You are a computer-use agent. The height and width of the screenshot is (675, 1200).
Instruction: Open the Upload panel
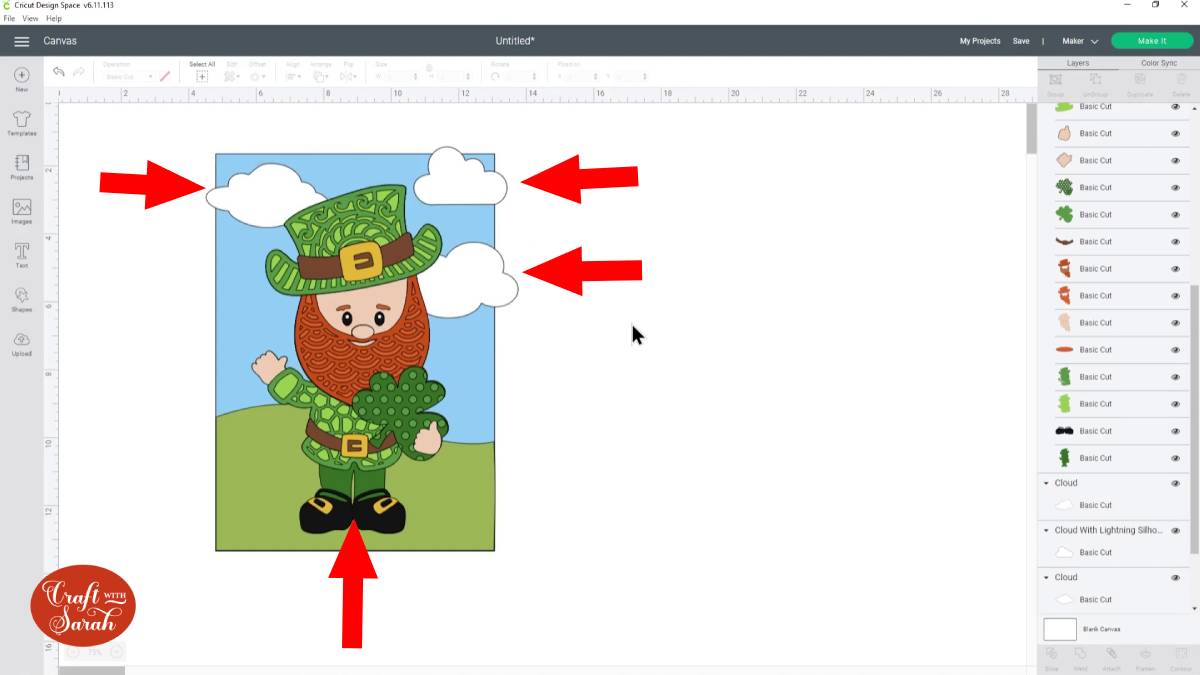click(x=21, y=343)
